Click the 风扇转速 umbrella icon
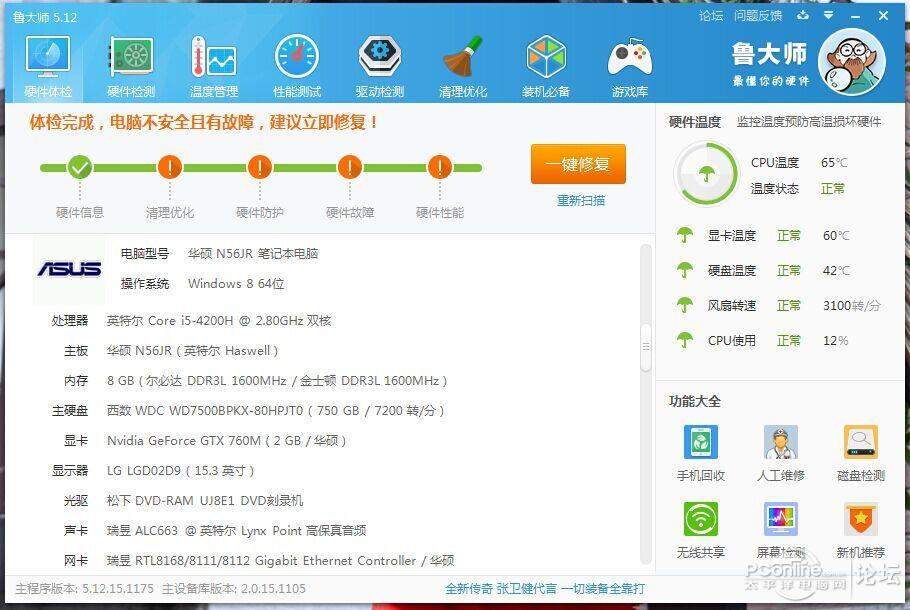This screenshot has height=610, width=910. (x=685, y=305)
